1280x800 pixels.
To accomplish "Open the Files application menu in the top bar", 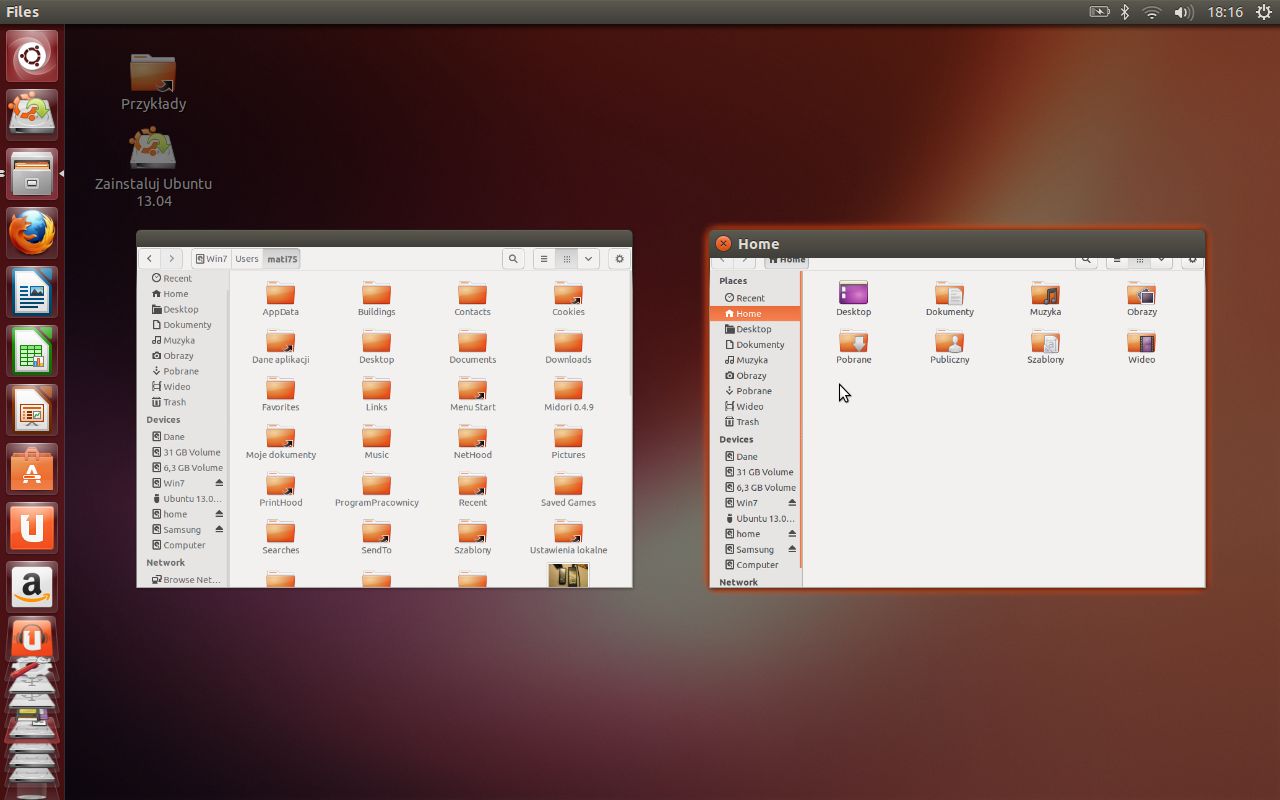I will tap(23, 12).
